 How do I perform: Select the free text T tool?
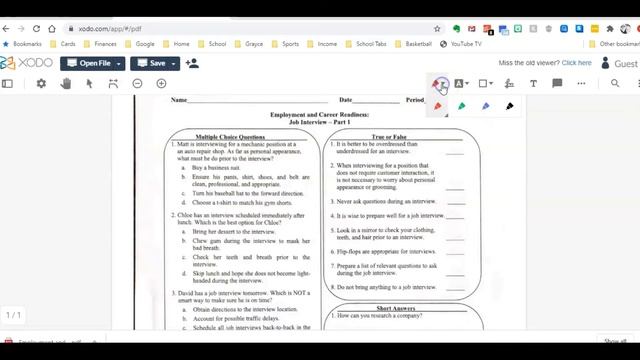(533, 84)
